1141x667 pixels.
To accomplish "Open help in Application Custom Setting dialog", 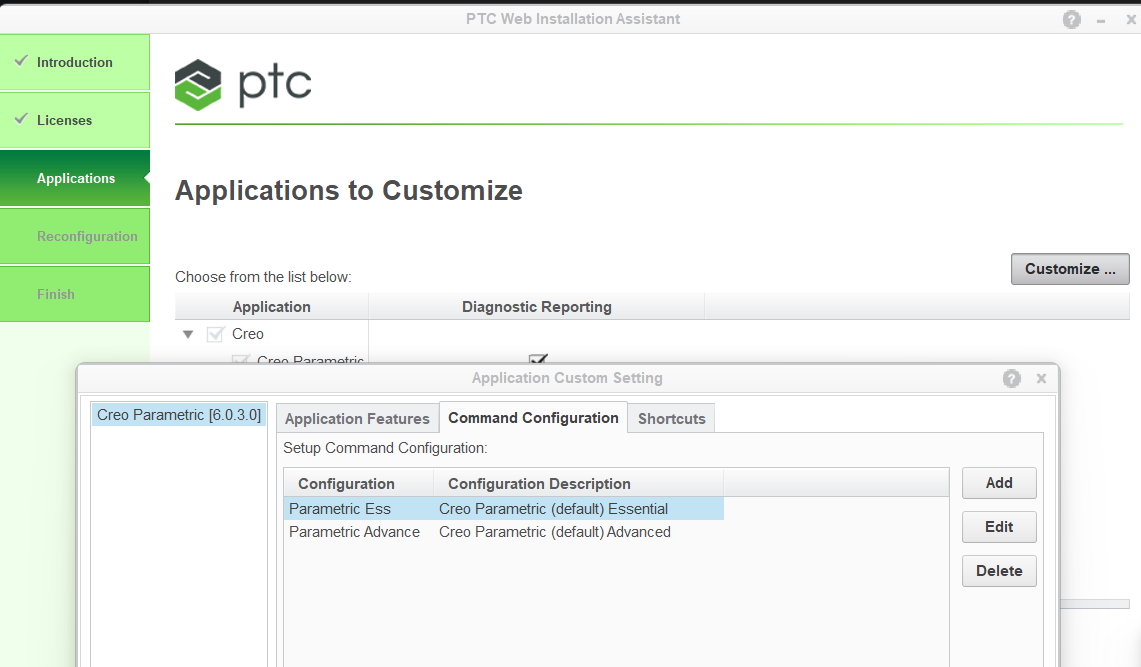I will pyautogui.click(x=1011, y=378).
